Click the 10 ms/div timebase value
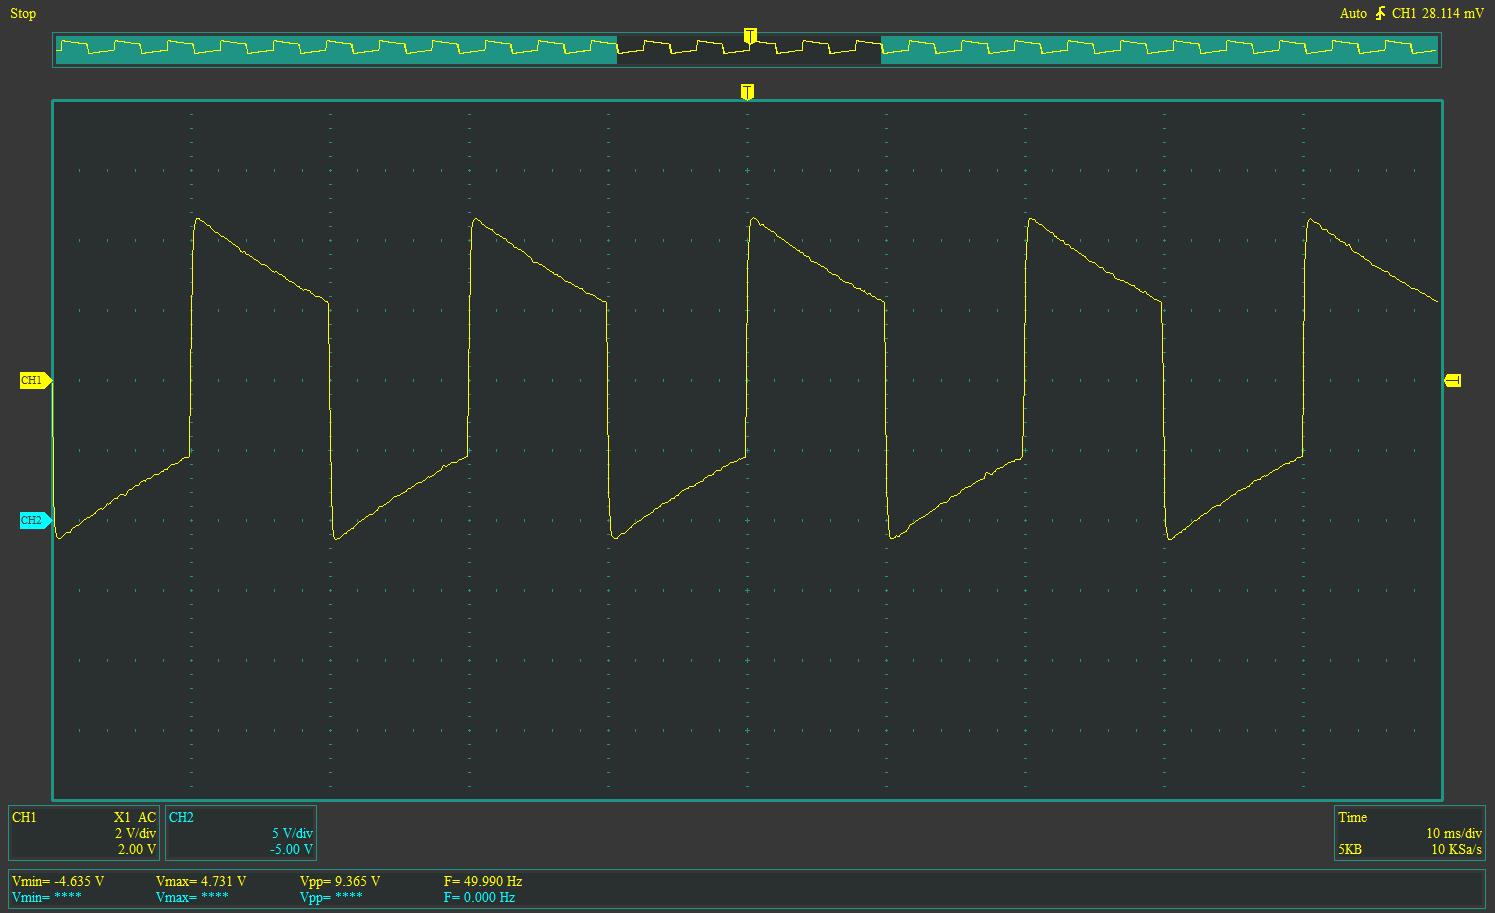The height and width of the screenshot is (913, 1495). click(1454, 833)
